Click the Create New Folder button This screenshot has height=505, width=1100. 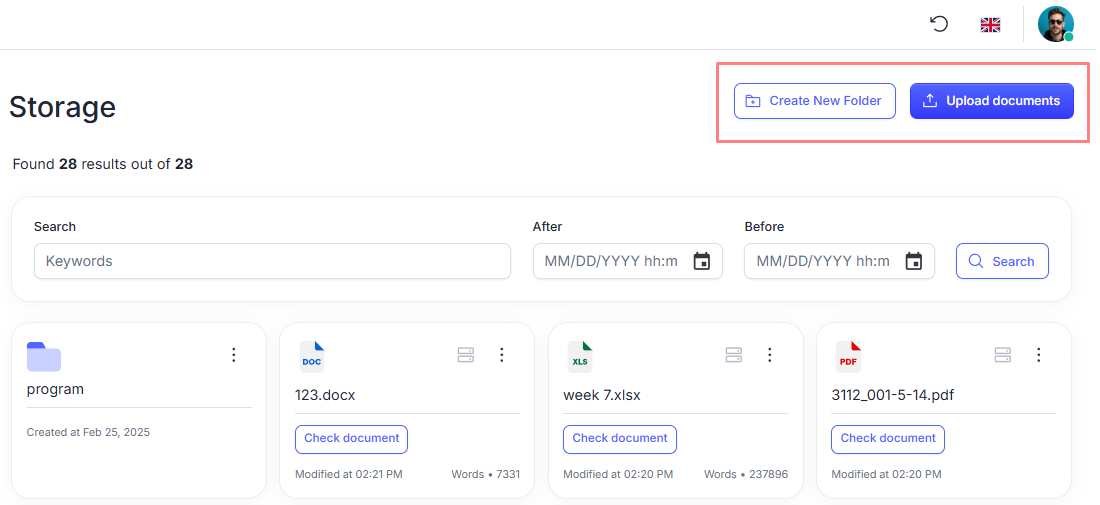pyautogui.click(x=814, y=101)
